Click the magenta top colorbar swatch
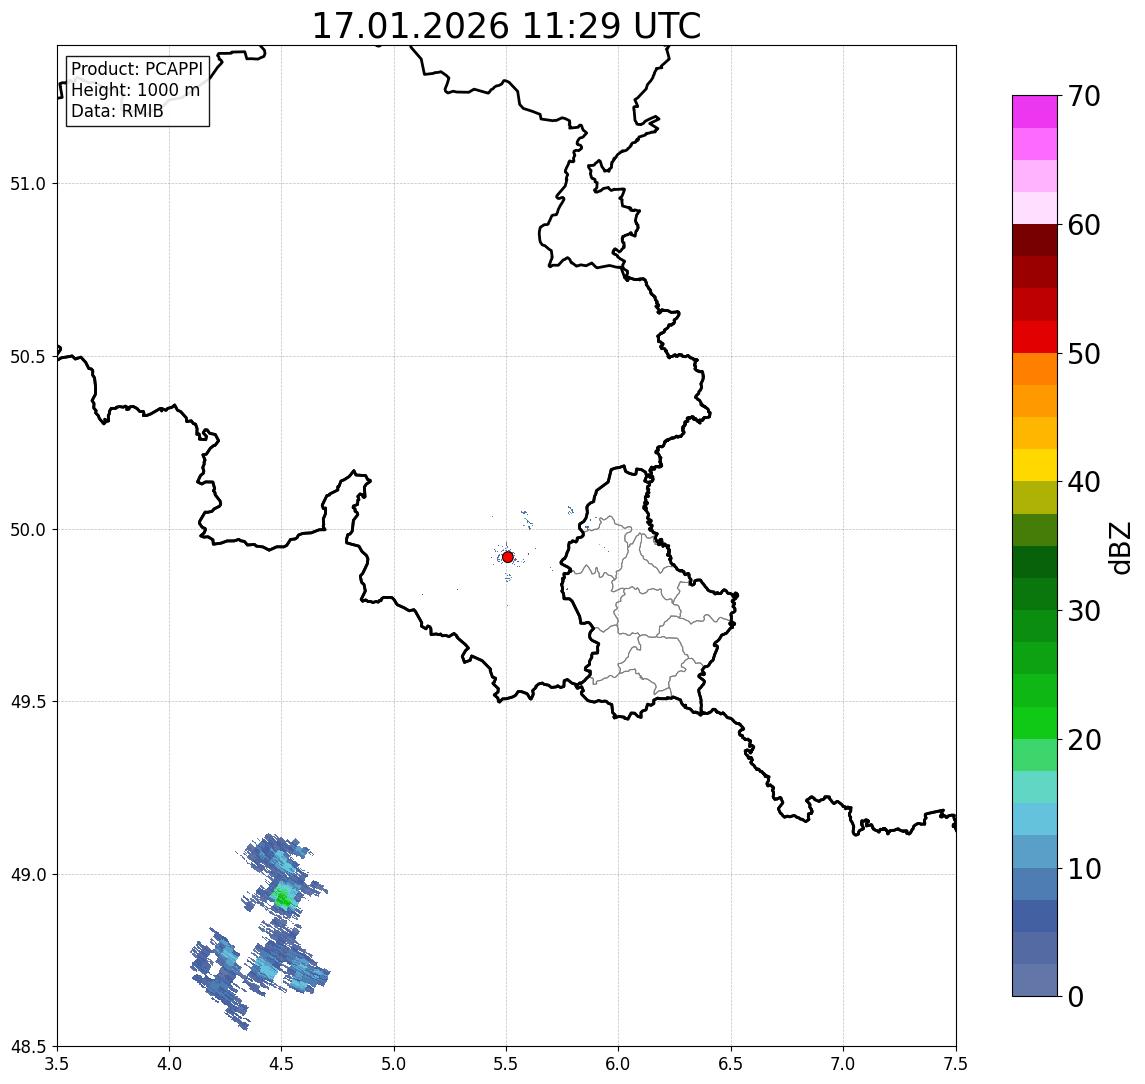The image size is (1145, 1084). click(1035, 112)
